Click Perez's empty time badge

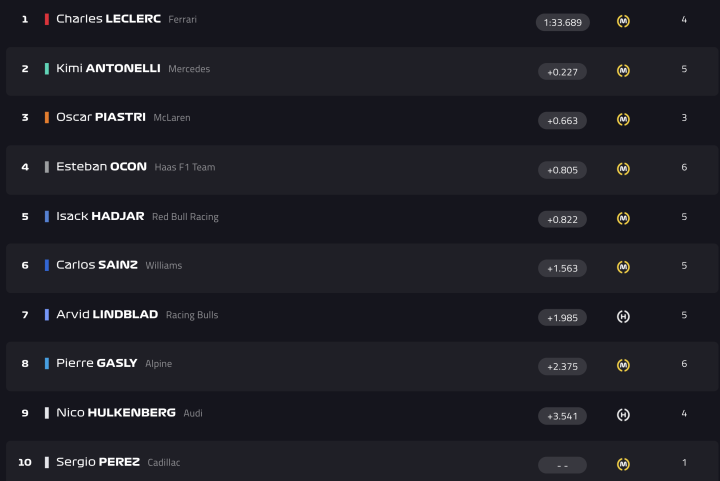click(562, 465)
